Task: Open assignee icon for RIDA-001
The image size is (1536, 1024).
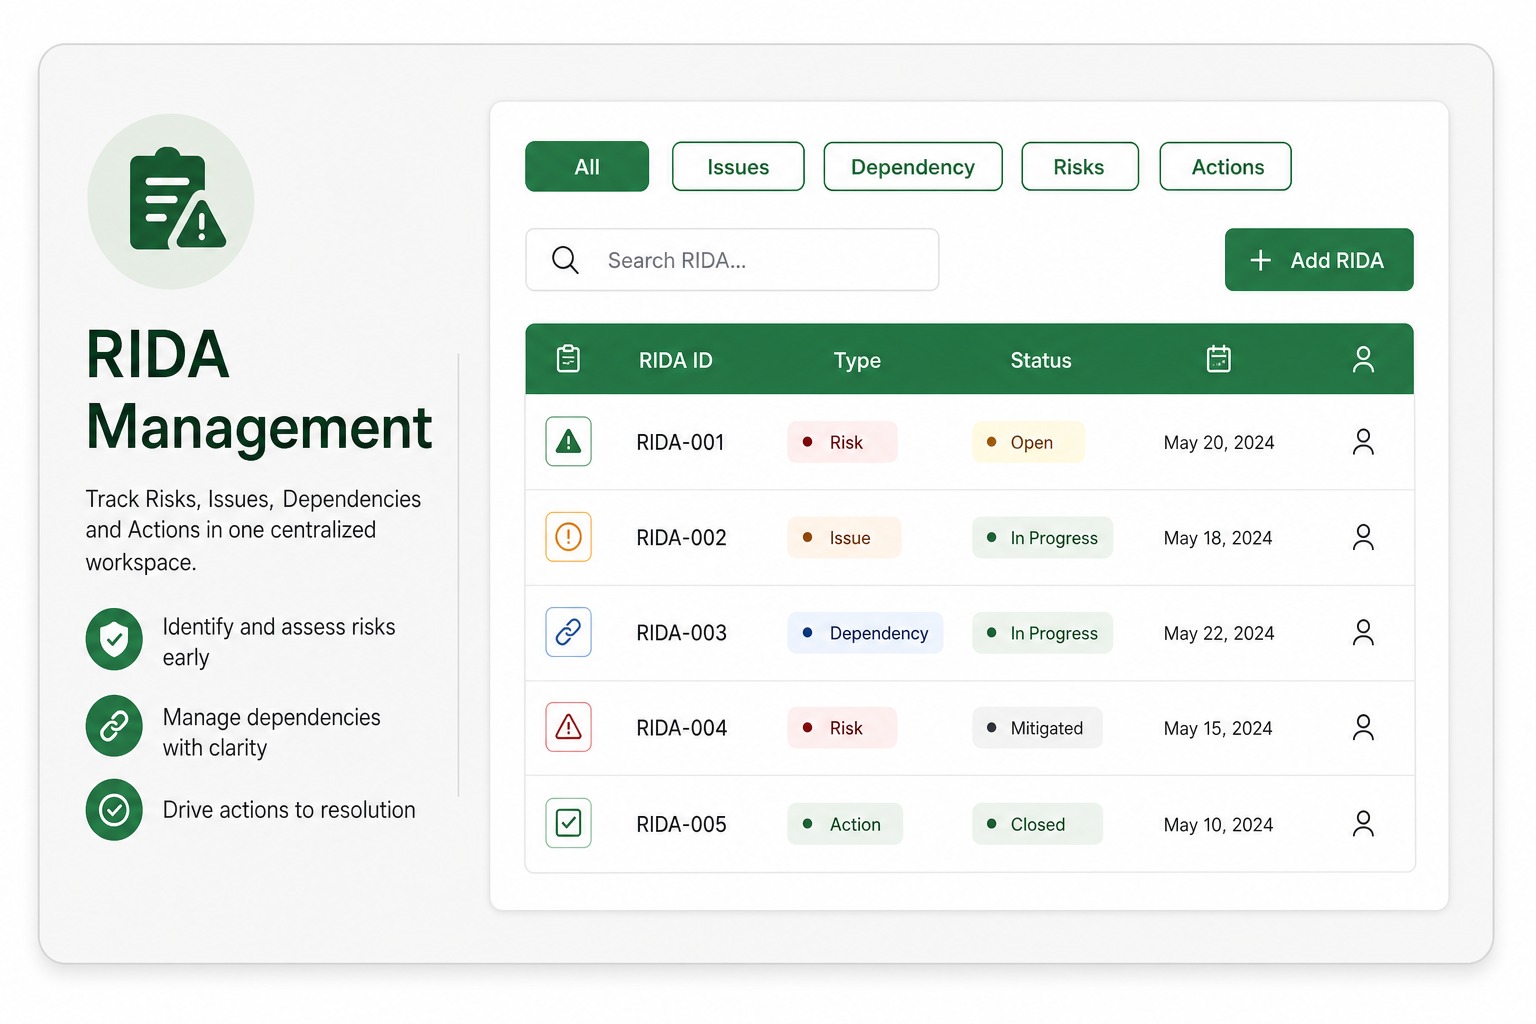Action: [x=1363, y=442]
